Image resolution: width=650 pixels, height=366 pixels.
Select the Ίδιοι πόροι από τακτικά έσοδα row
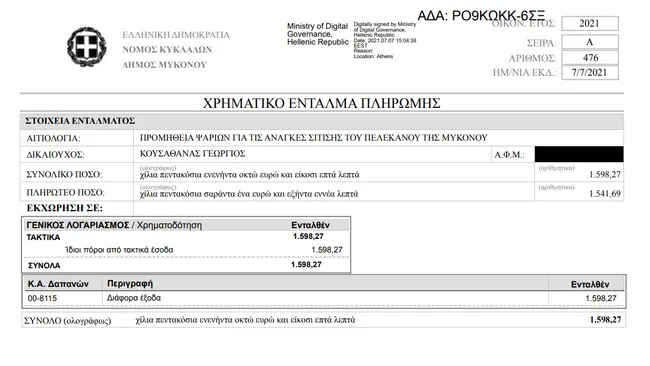click(x=186, y=250)
